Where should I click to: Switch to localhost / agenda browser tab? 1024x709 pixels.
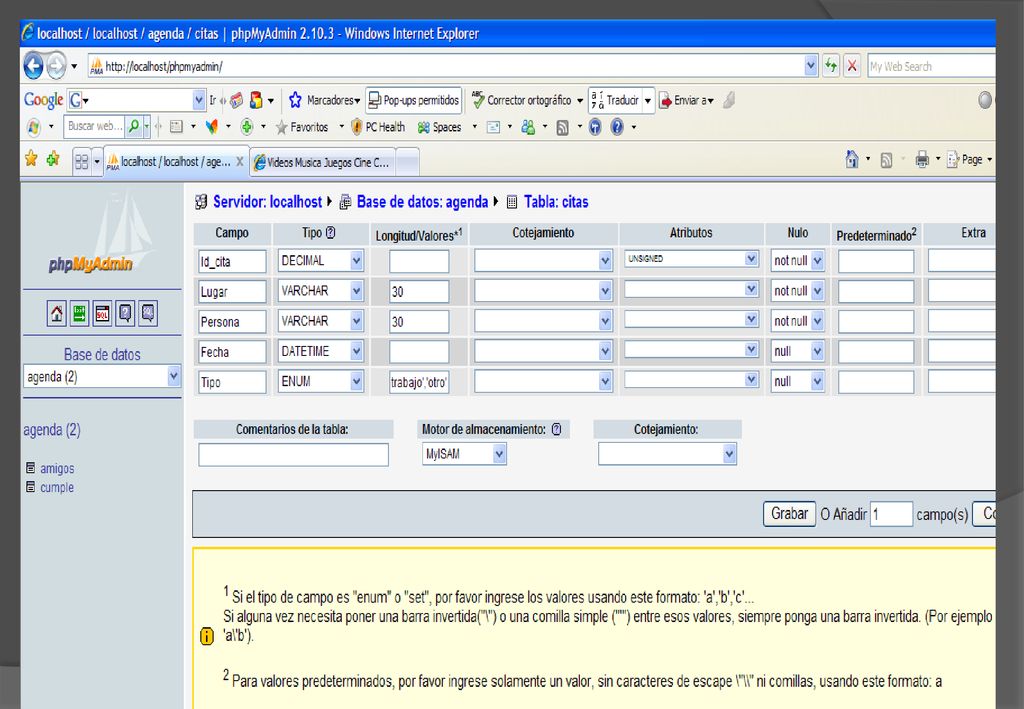coord(176,161)
